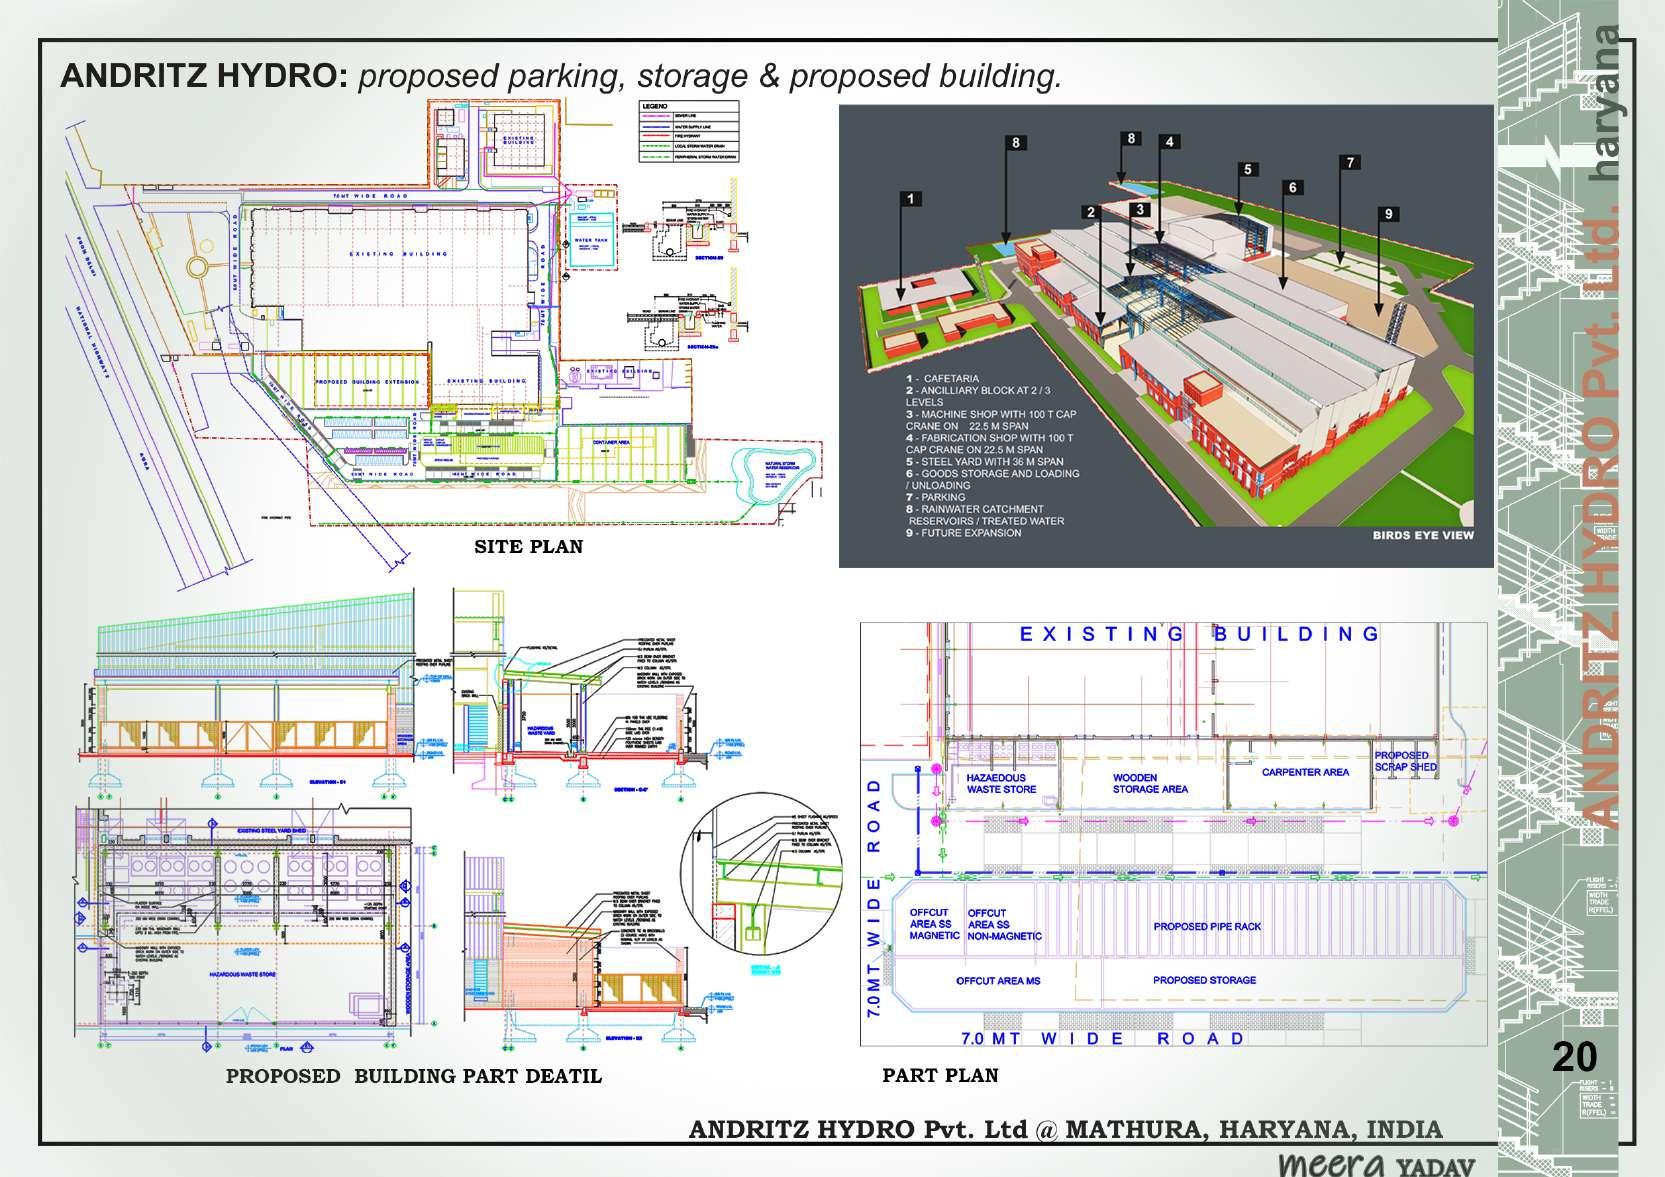
Task: Select the "PROPOSED STORAGE" label
Action: tap(1204, 980)
